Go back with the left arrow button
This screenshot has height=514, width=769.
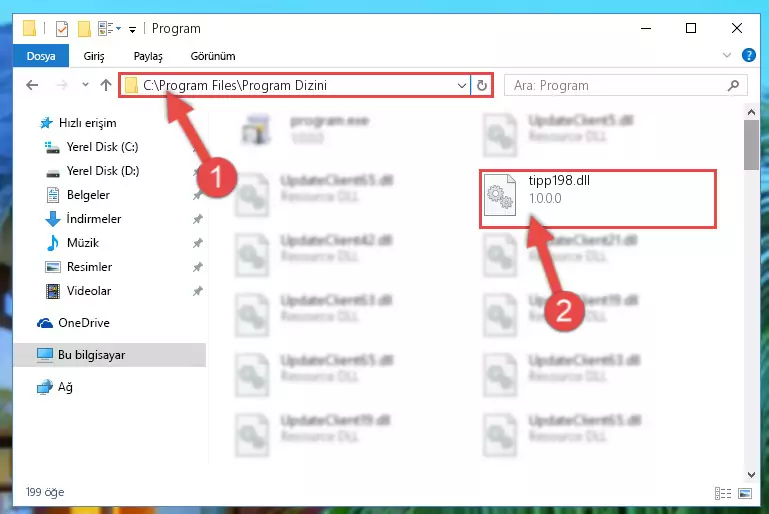coord(32,85)
